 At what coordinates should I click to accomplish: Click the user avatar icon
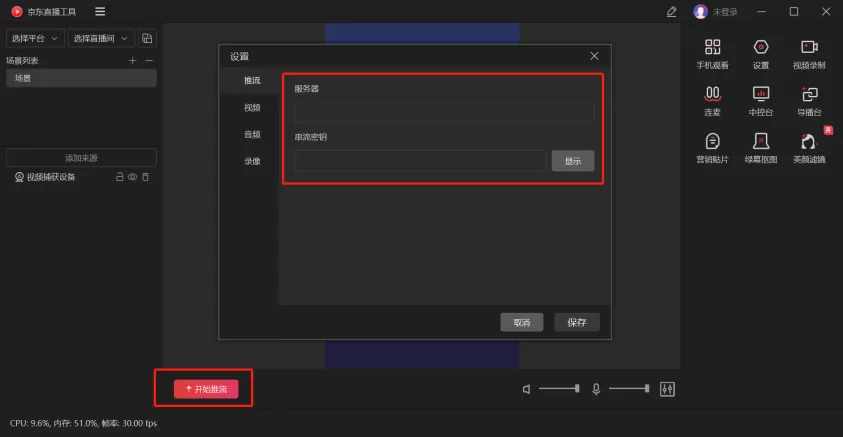tap(700, 11)
